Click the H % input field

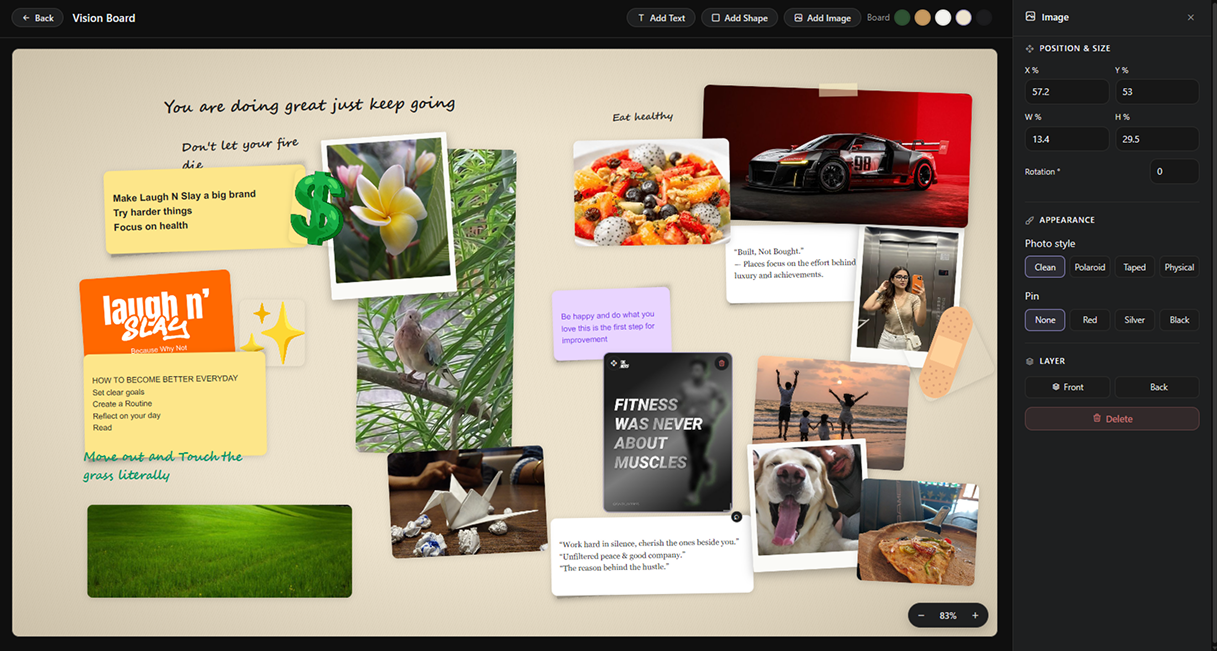click(x=1157, y=139)
